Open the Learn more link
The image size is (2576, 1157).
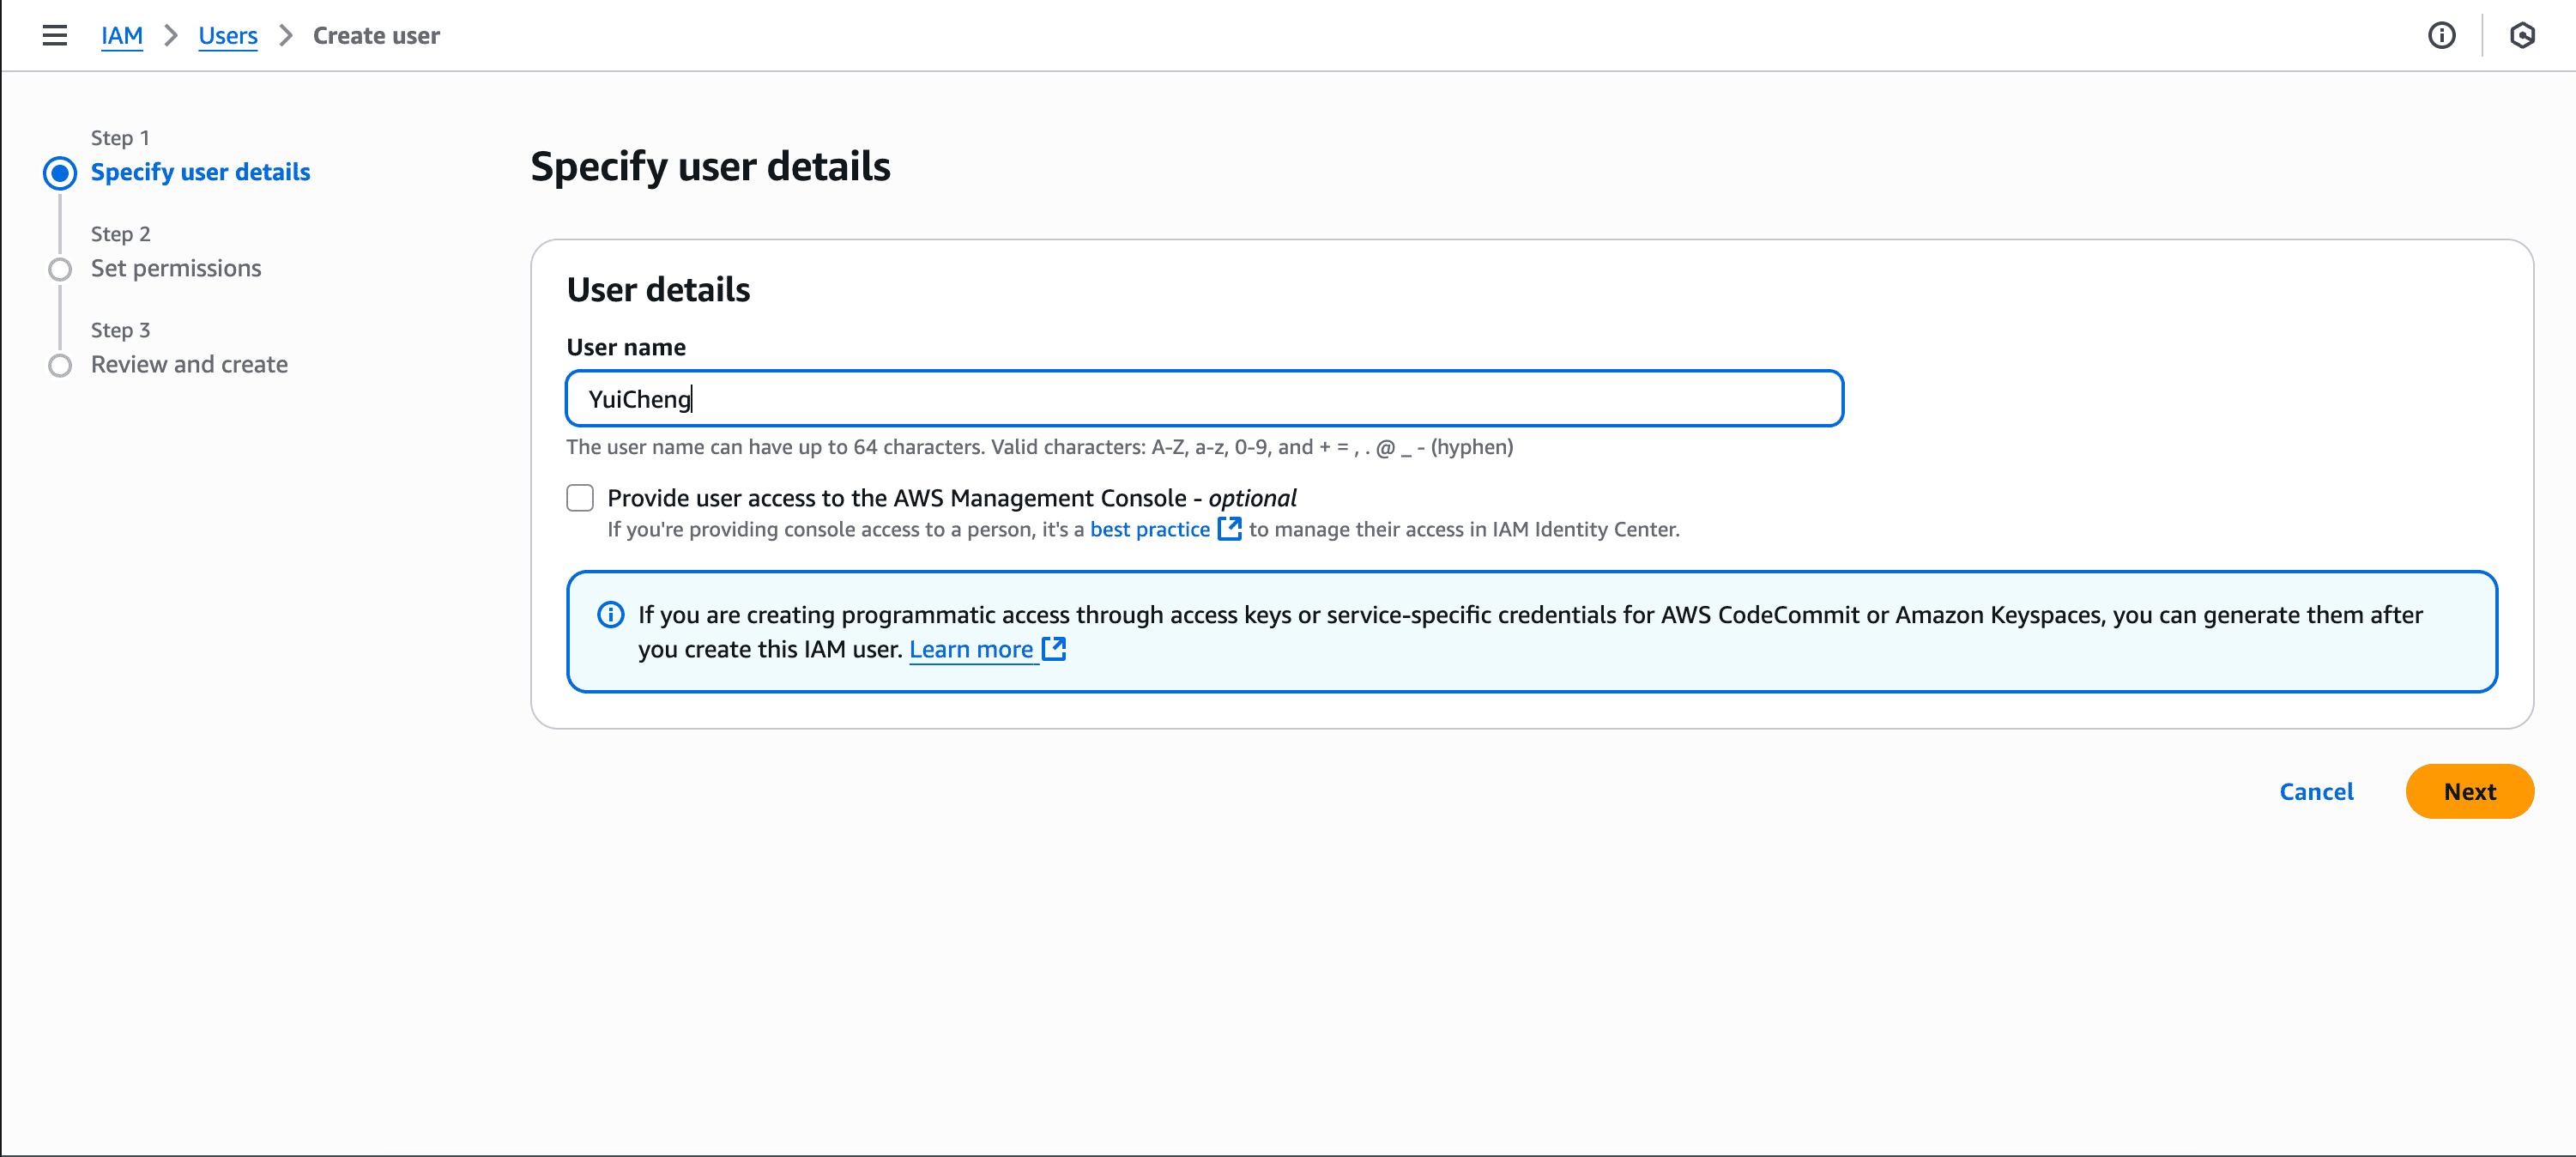[x=970, y=649]
